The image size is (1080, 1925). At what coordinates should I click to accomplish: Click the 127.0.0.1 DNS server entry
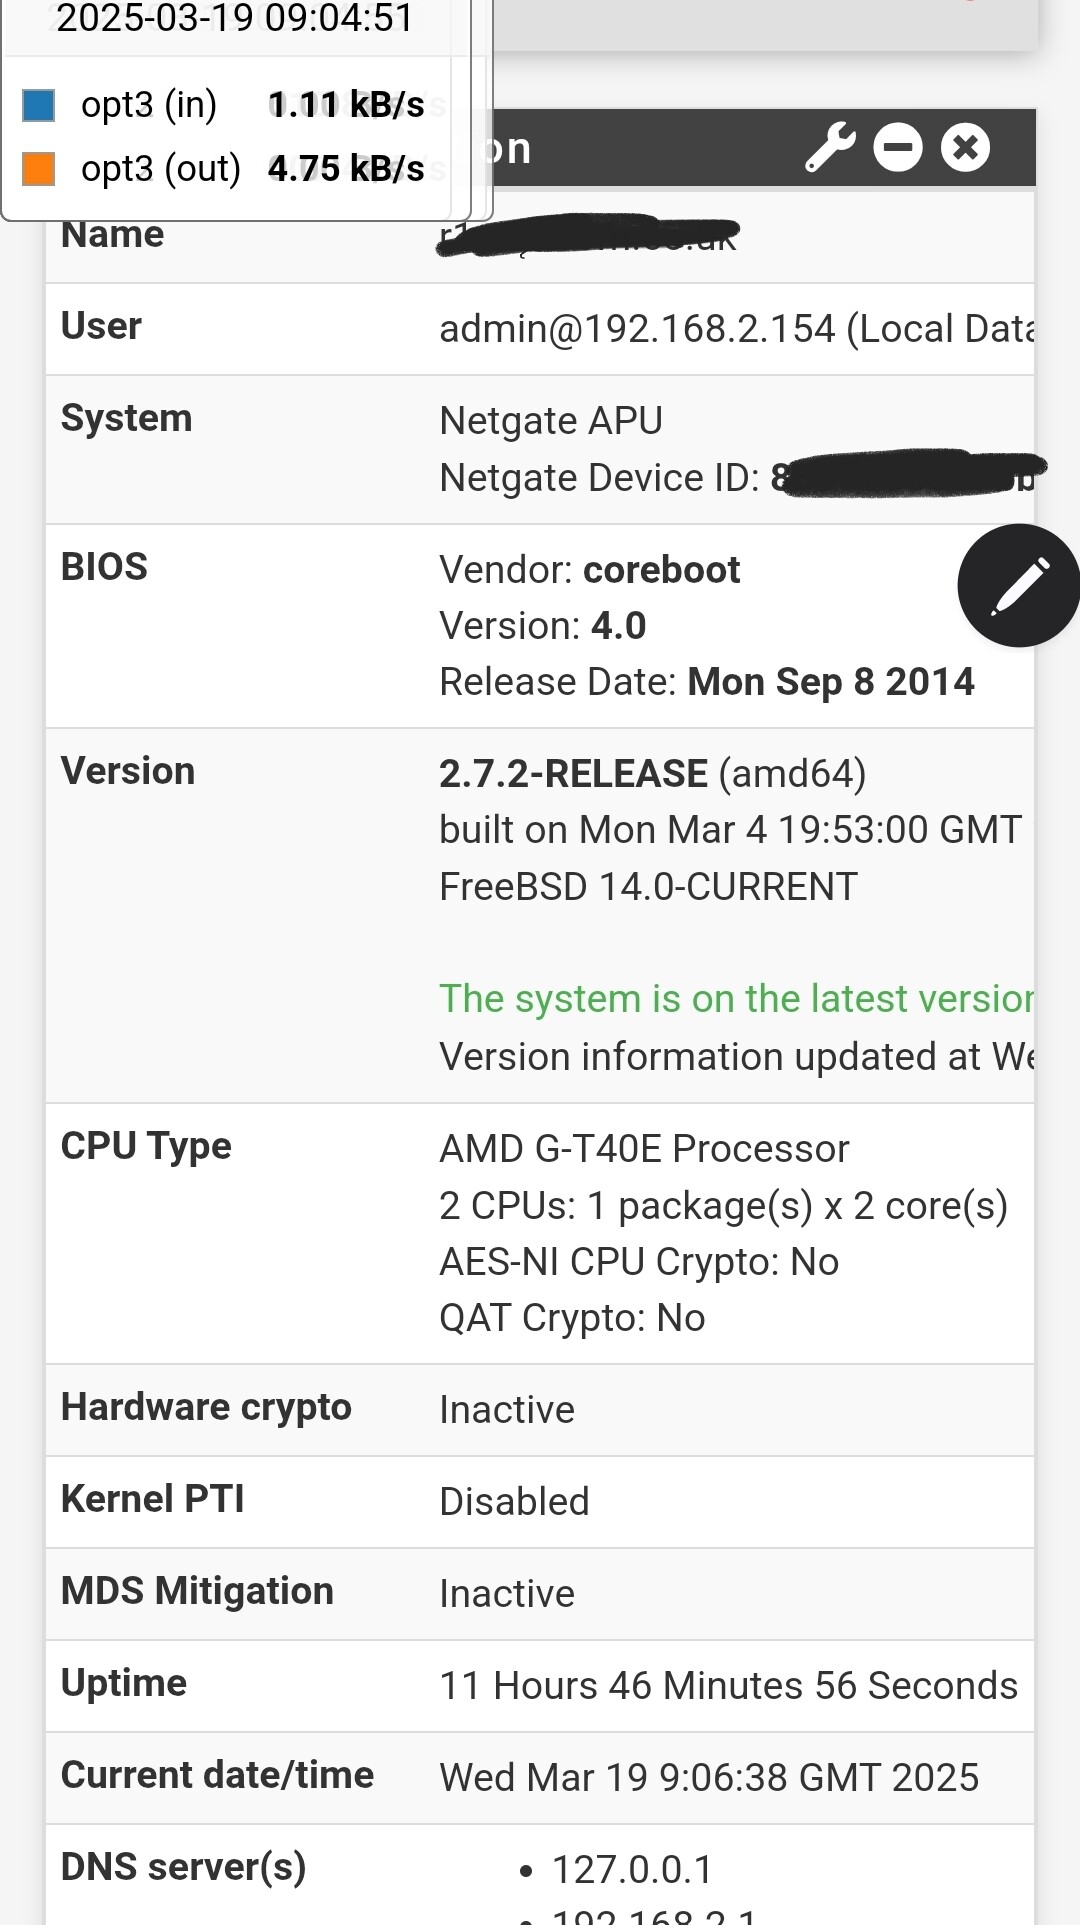(x=632, y=1869)
